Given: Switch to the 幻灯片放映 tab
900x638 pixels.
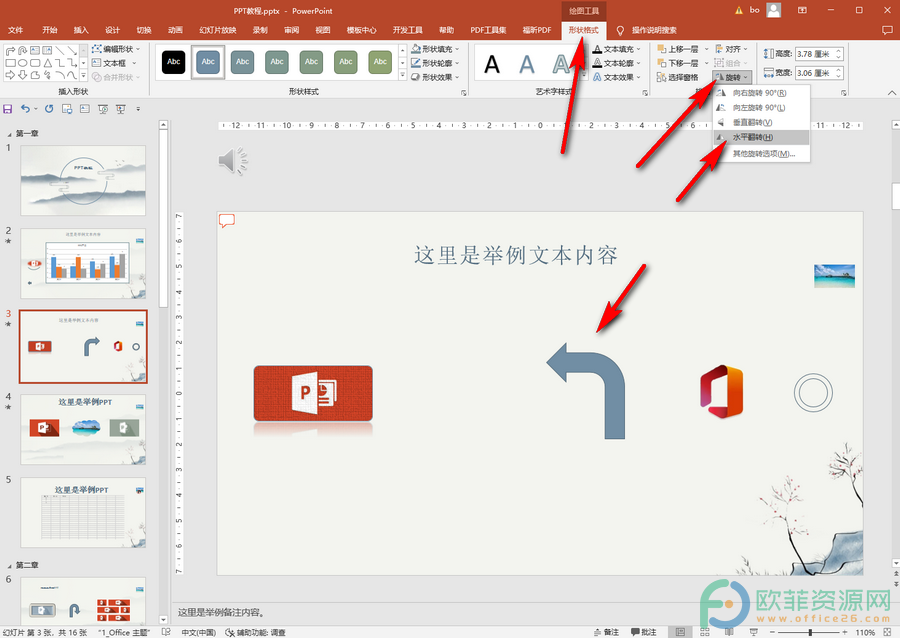Looking at the screenshot, I should point(218,30).
